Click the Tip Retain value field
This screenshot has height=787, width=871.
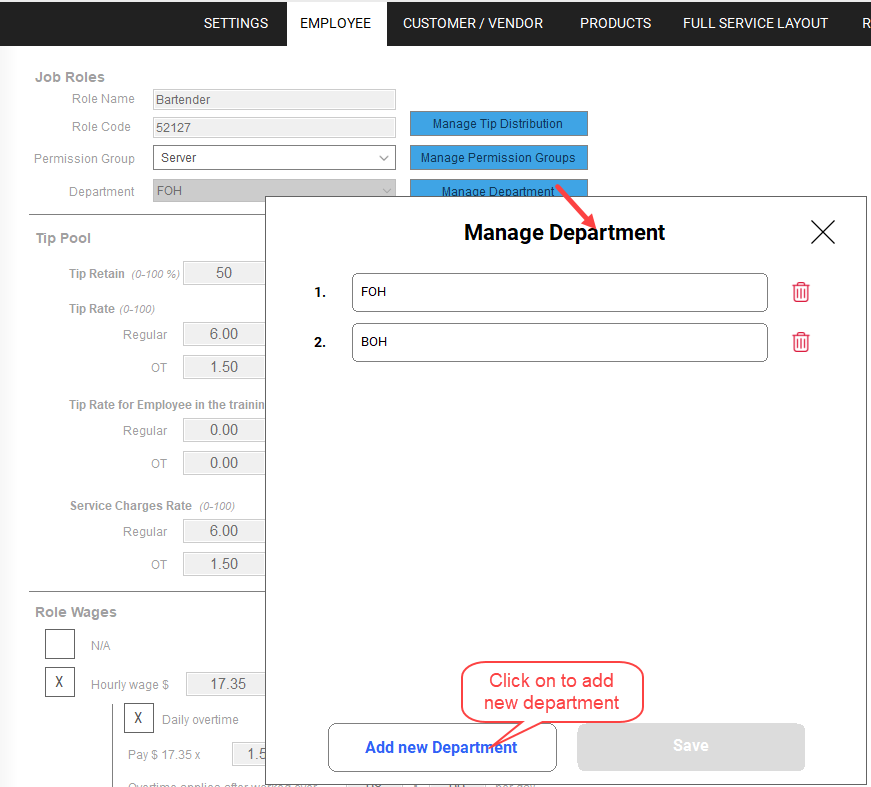pyautogui.click(x=224, y=272)
